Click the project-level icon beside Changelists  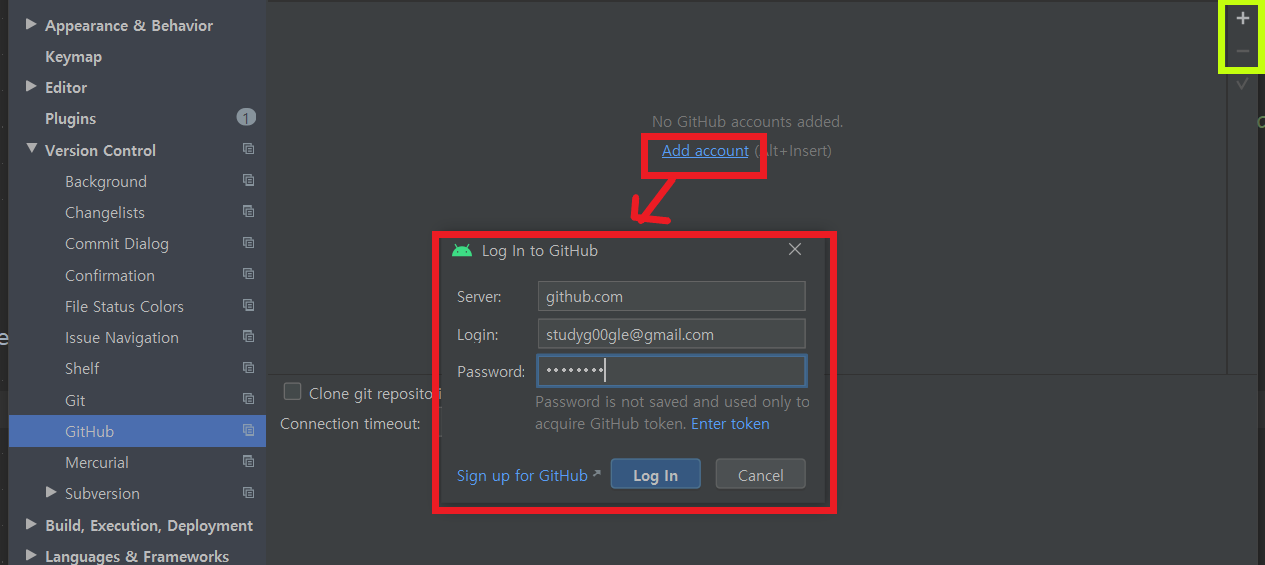pos(248,212)
